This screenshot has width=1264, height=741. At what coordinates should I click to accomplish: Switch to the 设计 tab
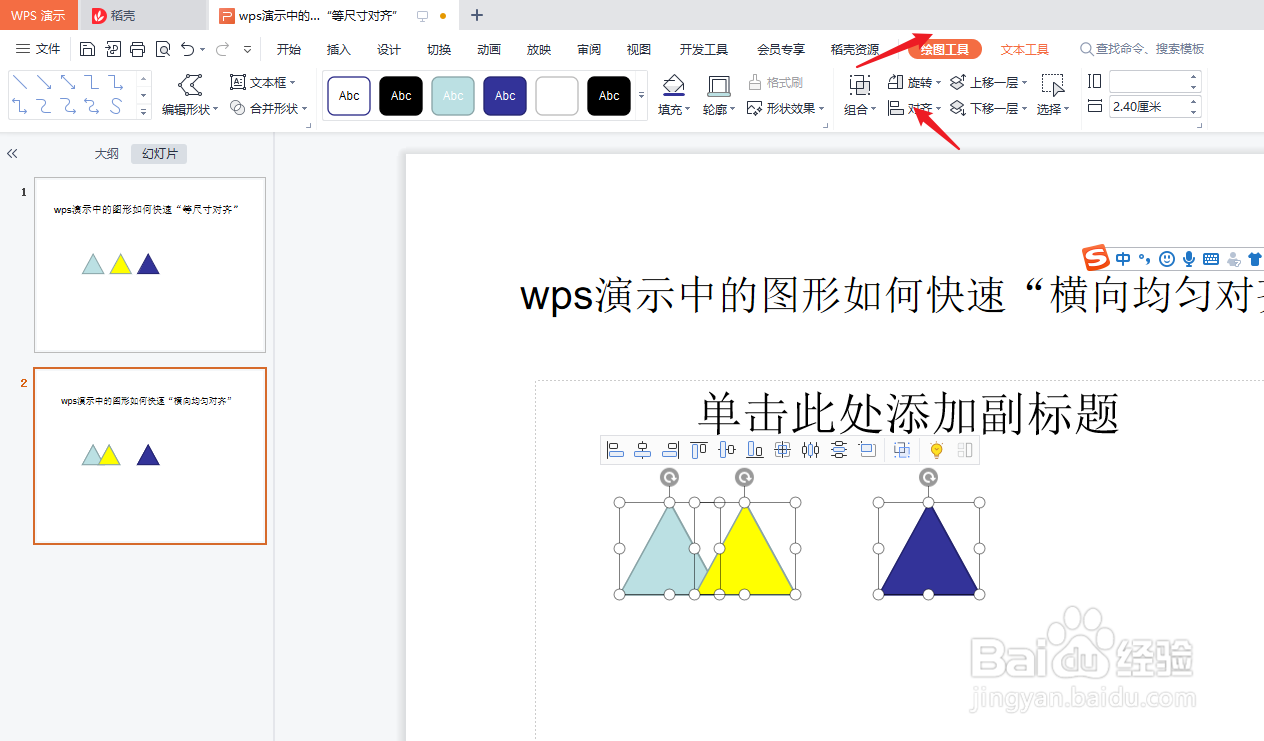pos(389,49)
